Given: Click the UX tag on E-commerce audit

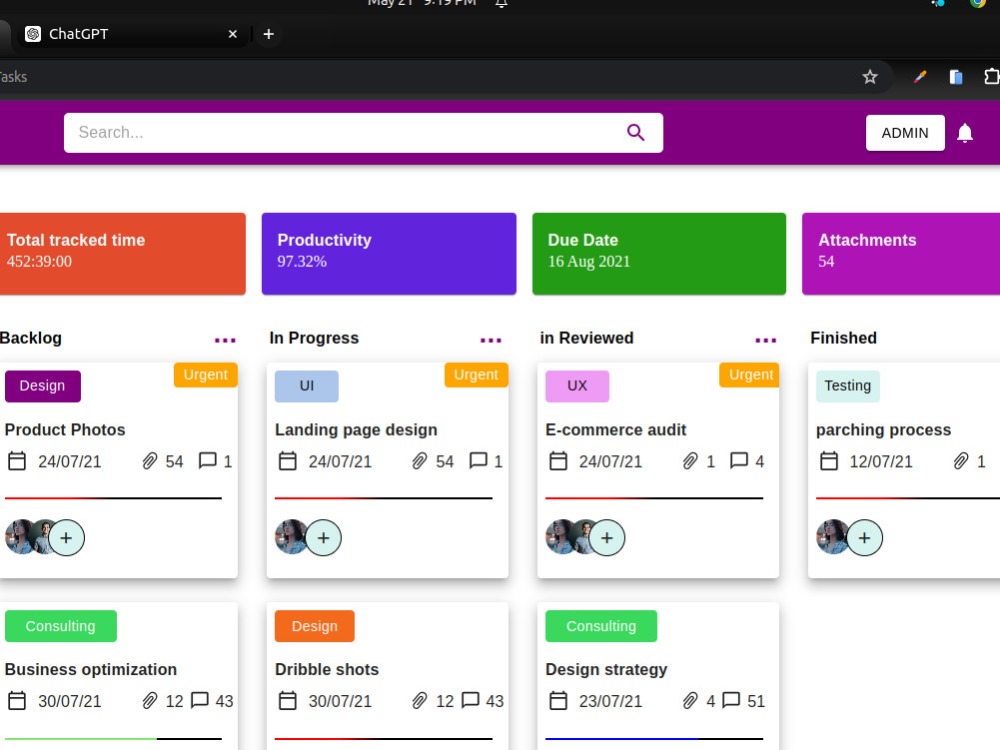Looking at the screenshot, I should 577,386.
